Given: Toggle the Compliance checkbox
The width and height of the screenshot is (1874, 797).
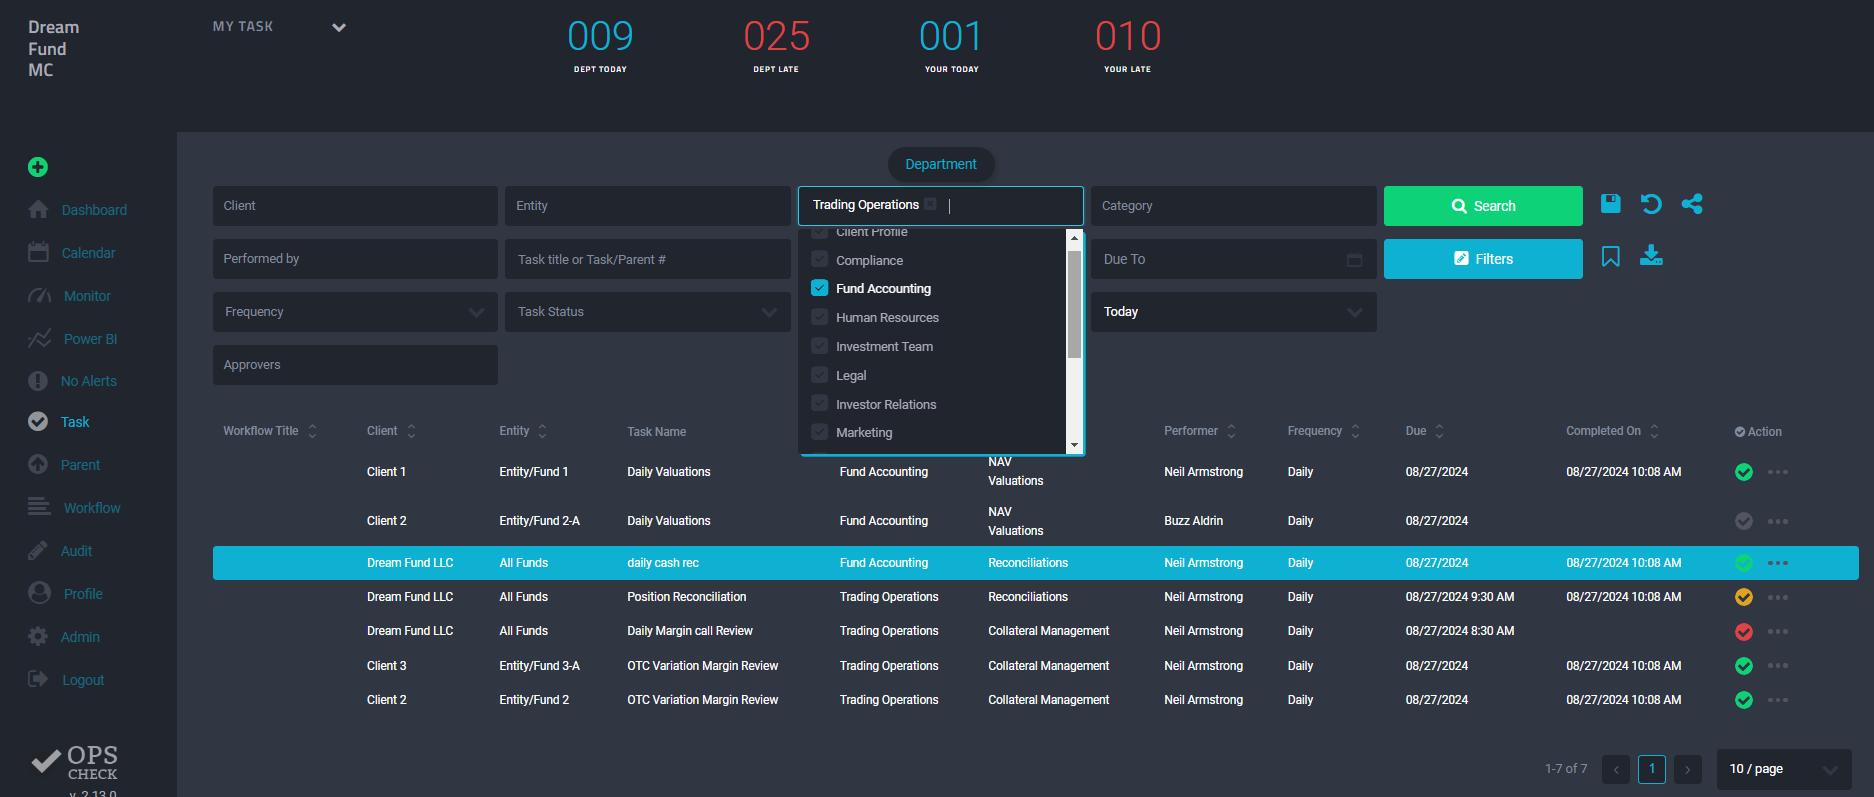Looking at the screenshot, I should pos(820,260).
